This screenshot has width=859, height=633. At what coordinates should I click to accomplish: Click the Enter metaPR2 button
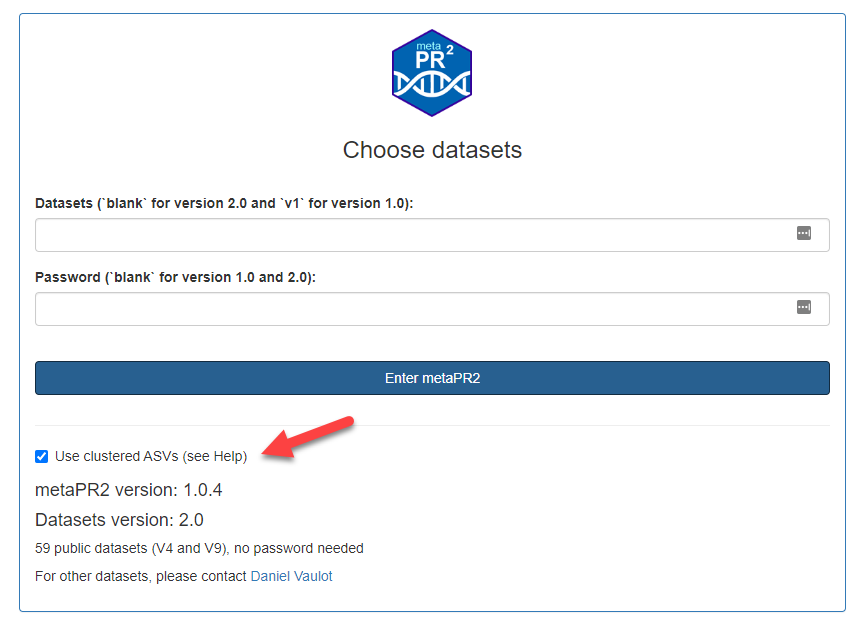(x=432, y=378)
